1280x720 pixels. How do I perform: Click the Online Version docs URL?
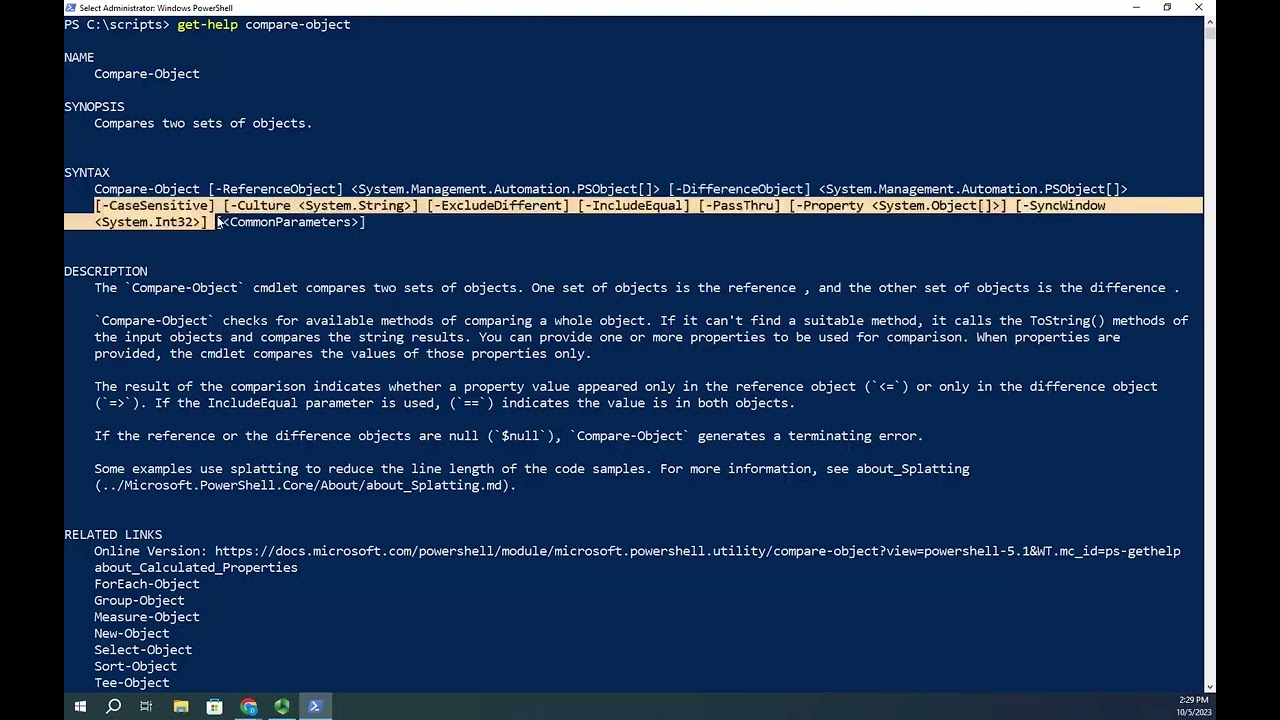pos(697,551)
